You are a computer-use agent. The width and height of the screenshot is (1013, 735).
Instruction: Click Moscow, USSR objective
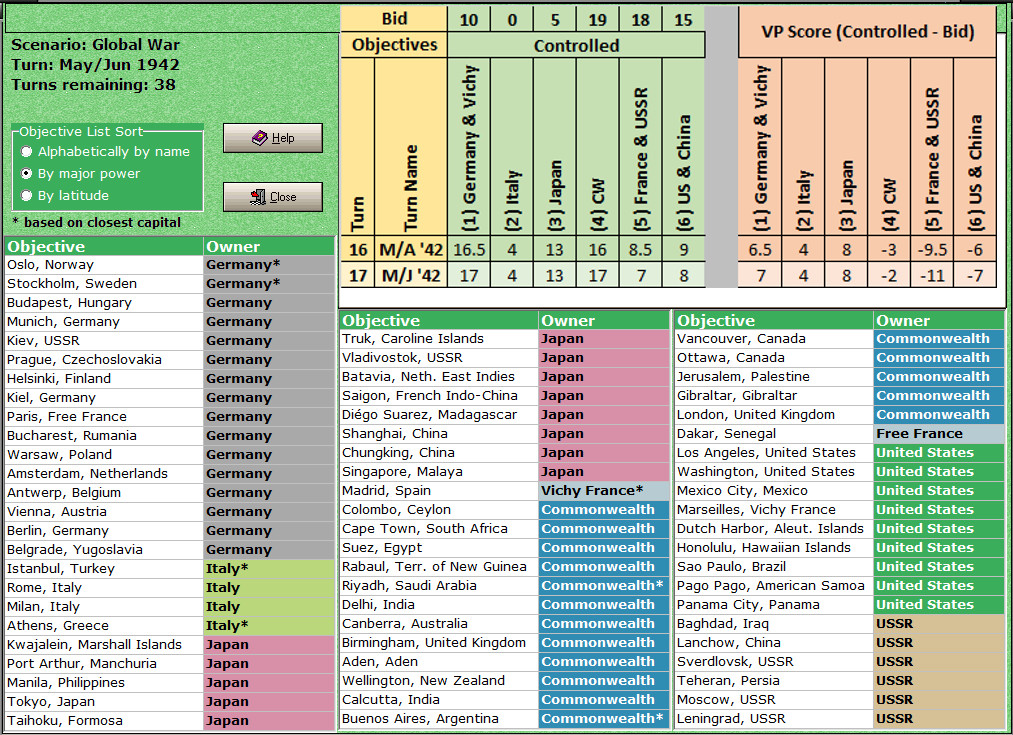pos(840,700)
